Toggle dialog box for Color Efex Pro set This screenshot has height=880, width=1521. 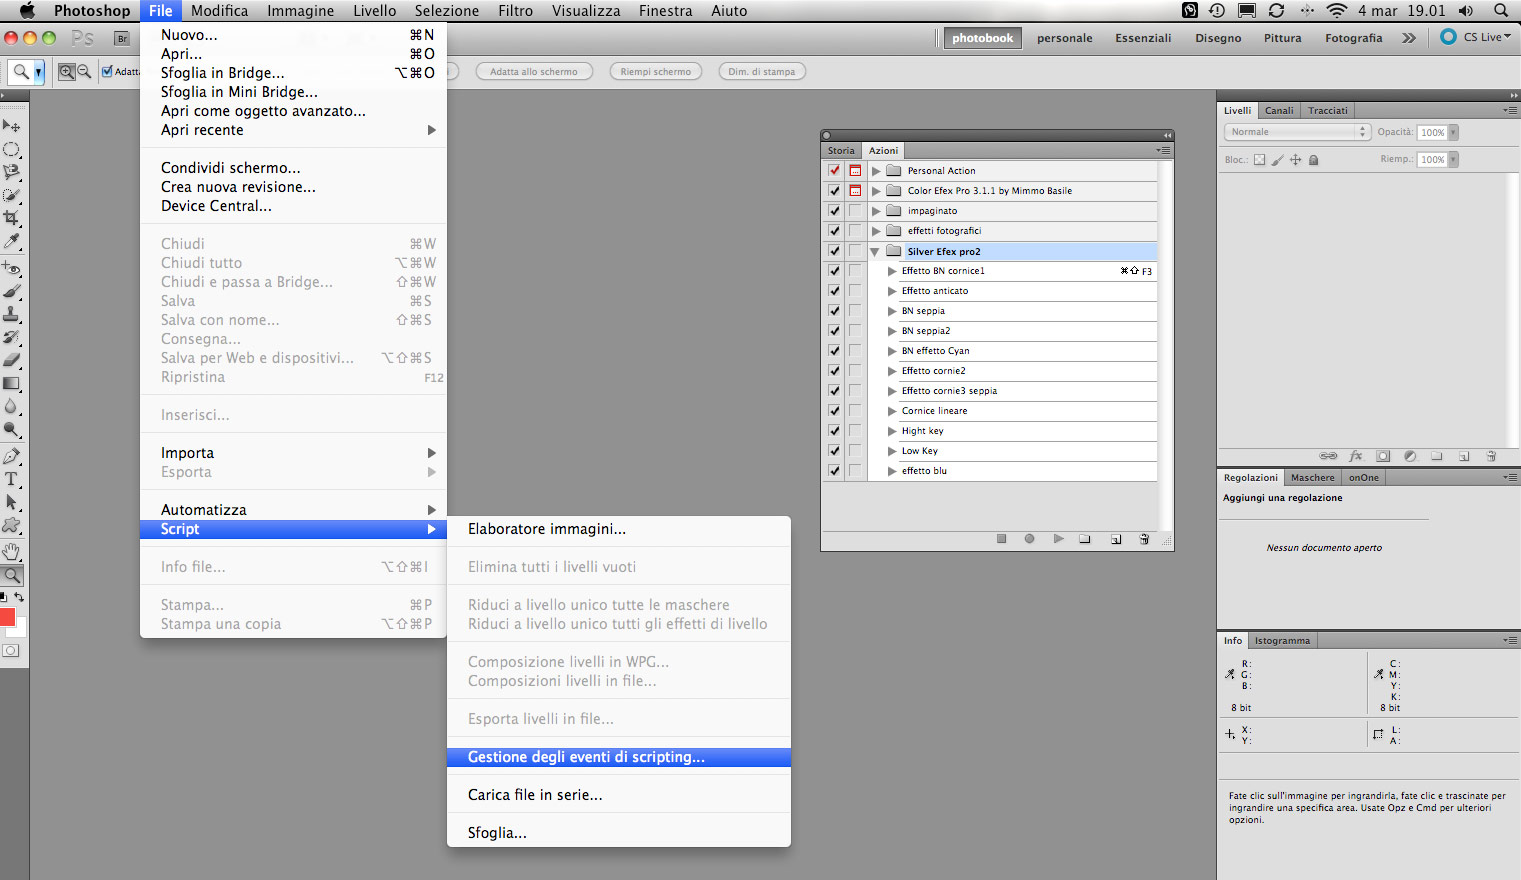(x=855, y=190)
